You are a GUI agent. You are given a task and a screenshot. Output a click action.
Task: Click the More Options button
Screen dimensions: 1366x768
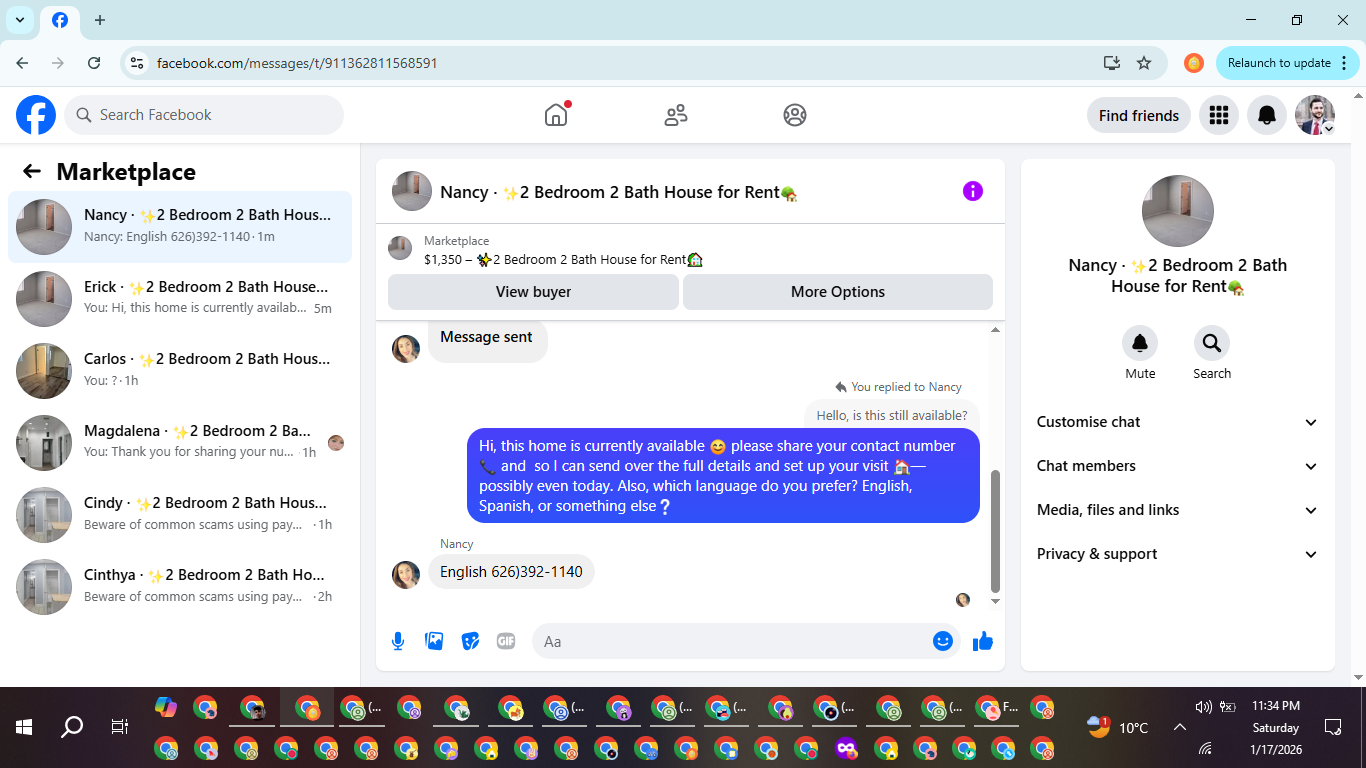pyautogui.click(x=838, y=292)
